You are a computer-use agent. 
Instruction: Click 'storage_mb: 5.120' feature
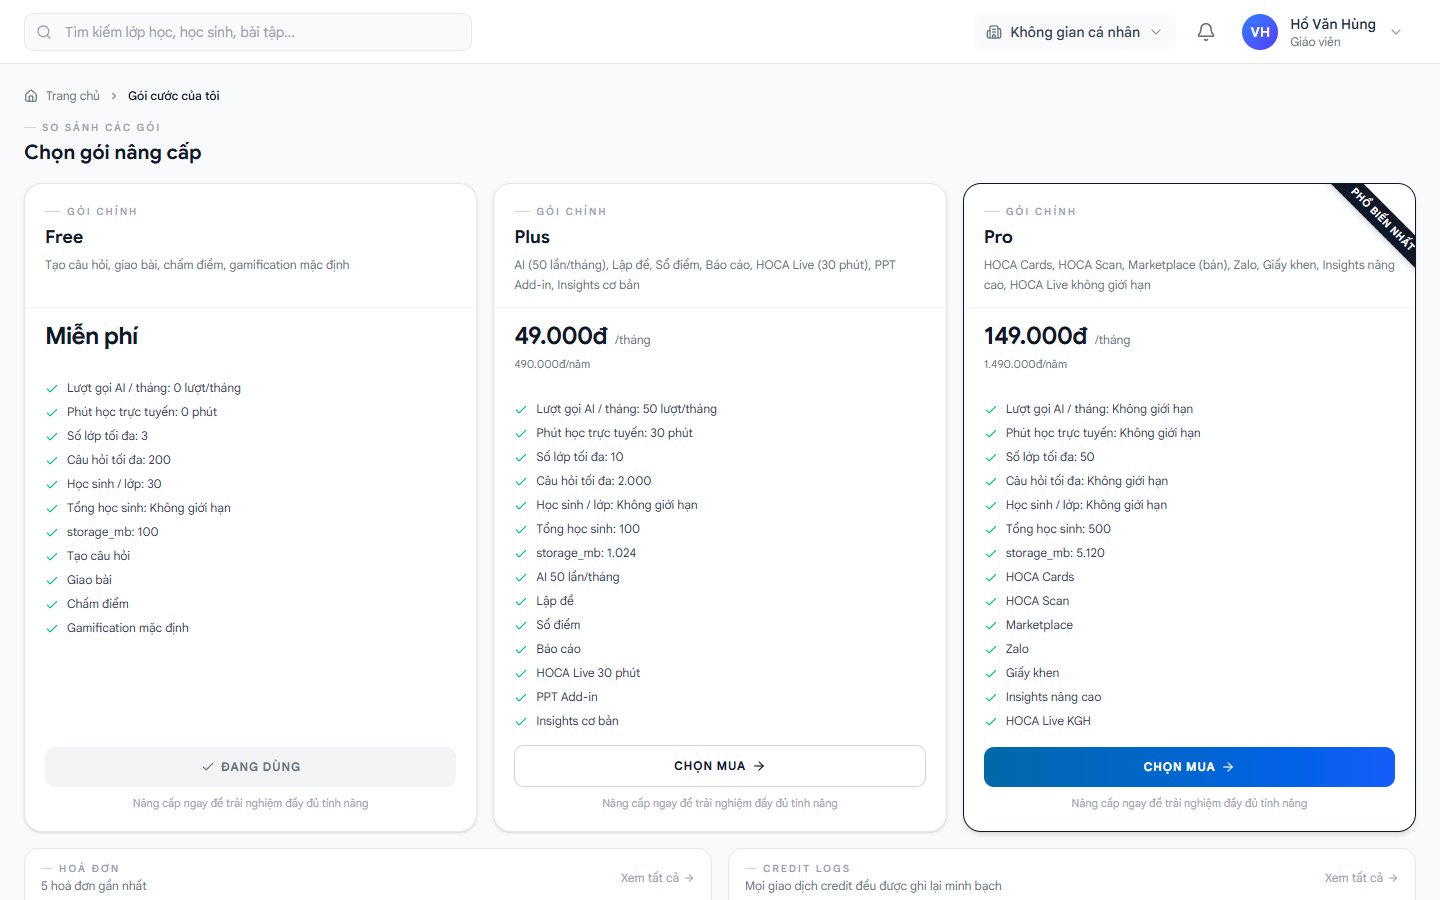(x=1055, y=553)
